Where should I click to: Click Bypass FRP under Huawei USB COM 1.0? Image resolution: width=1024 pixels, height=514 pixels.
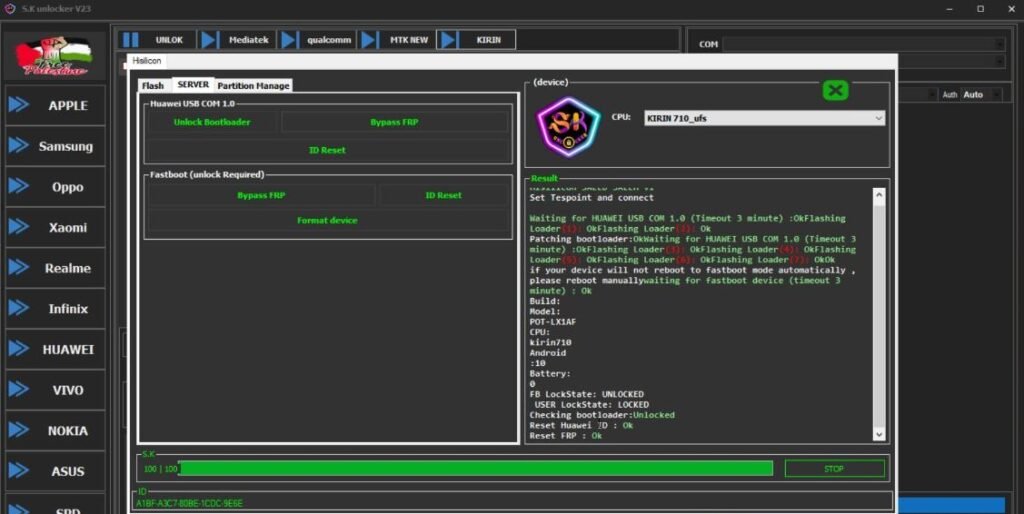[394, 122]
